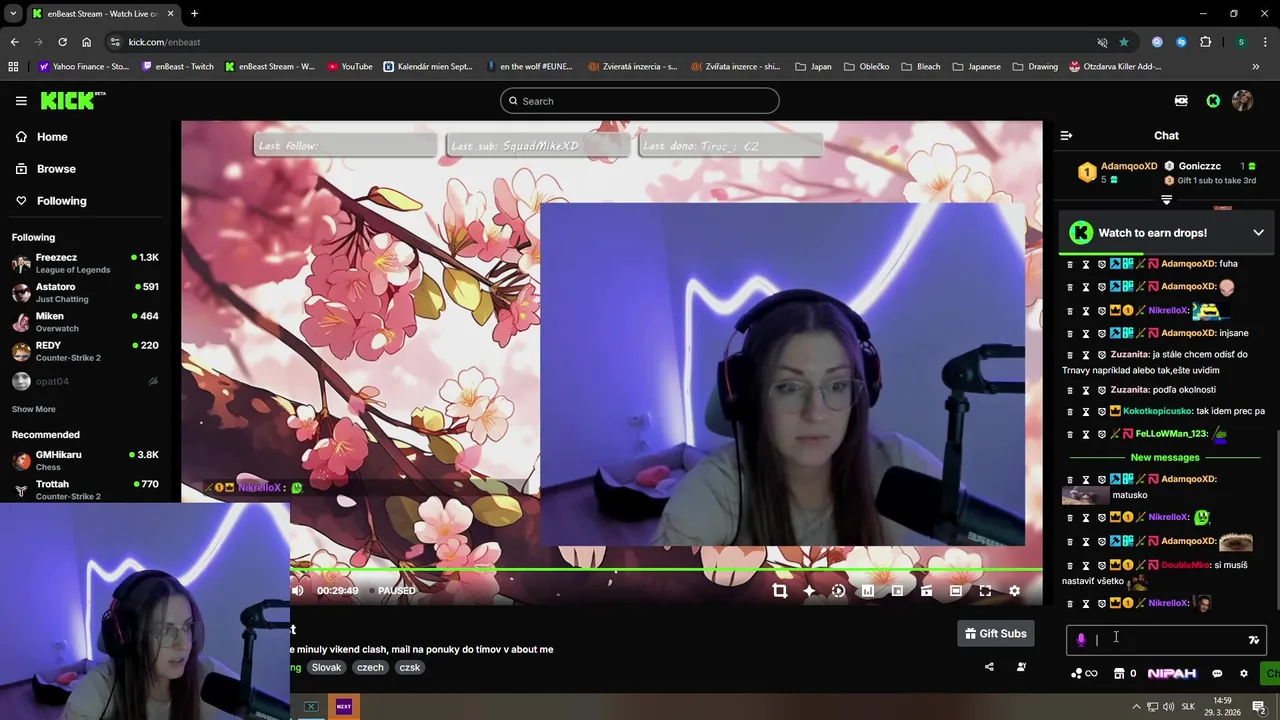Open the stream stats bars icon
1280x720 pixels.
pos(868,591)
